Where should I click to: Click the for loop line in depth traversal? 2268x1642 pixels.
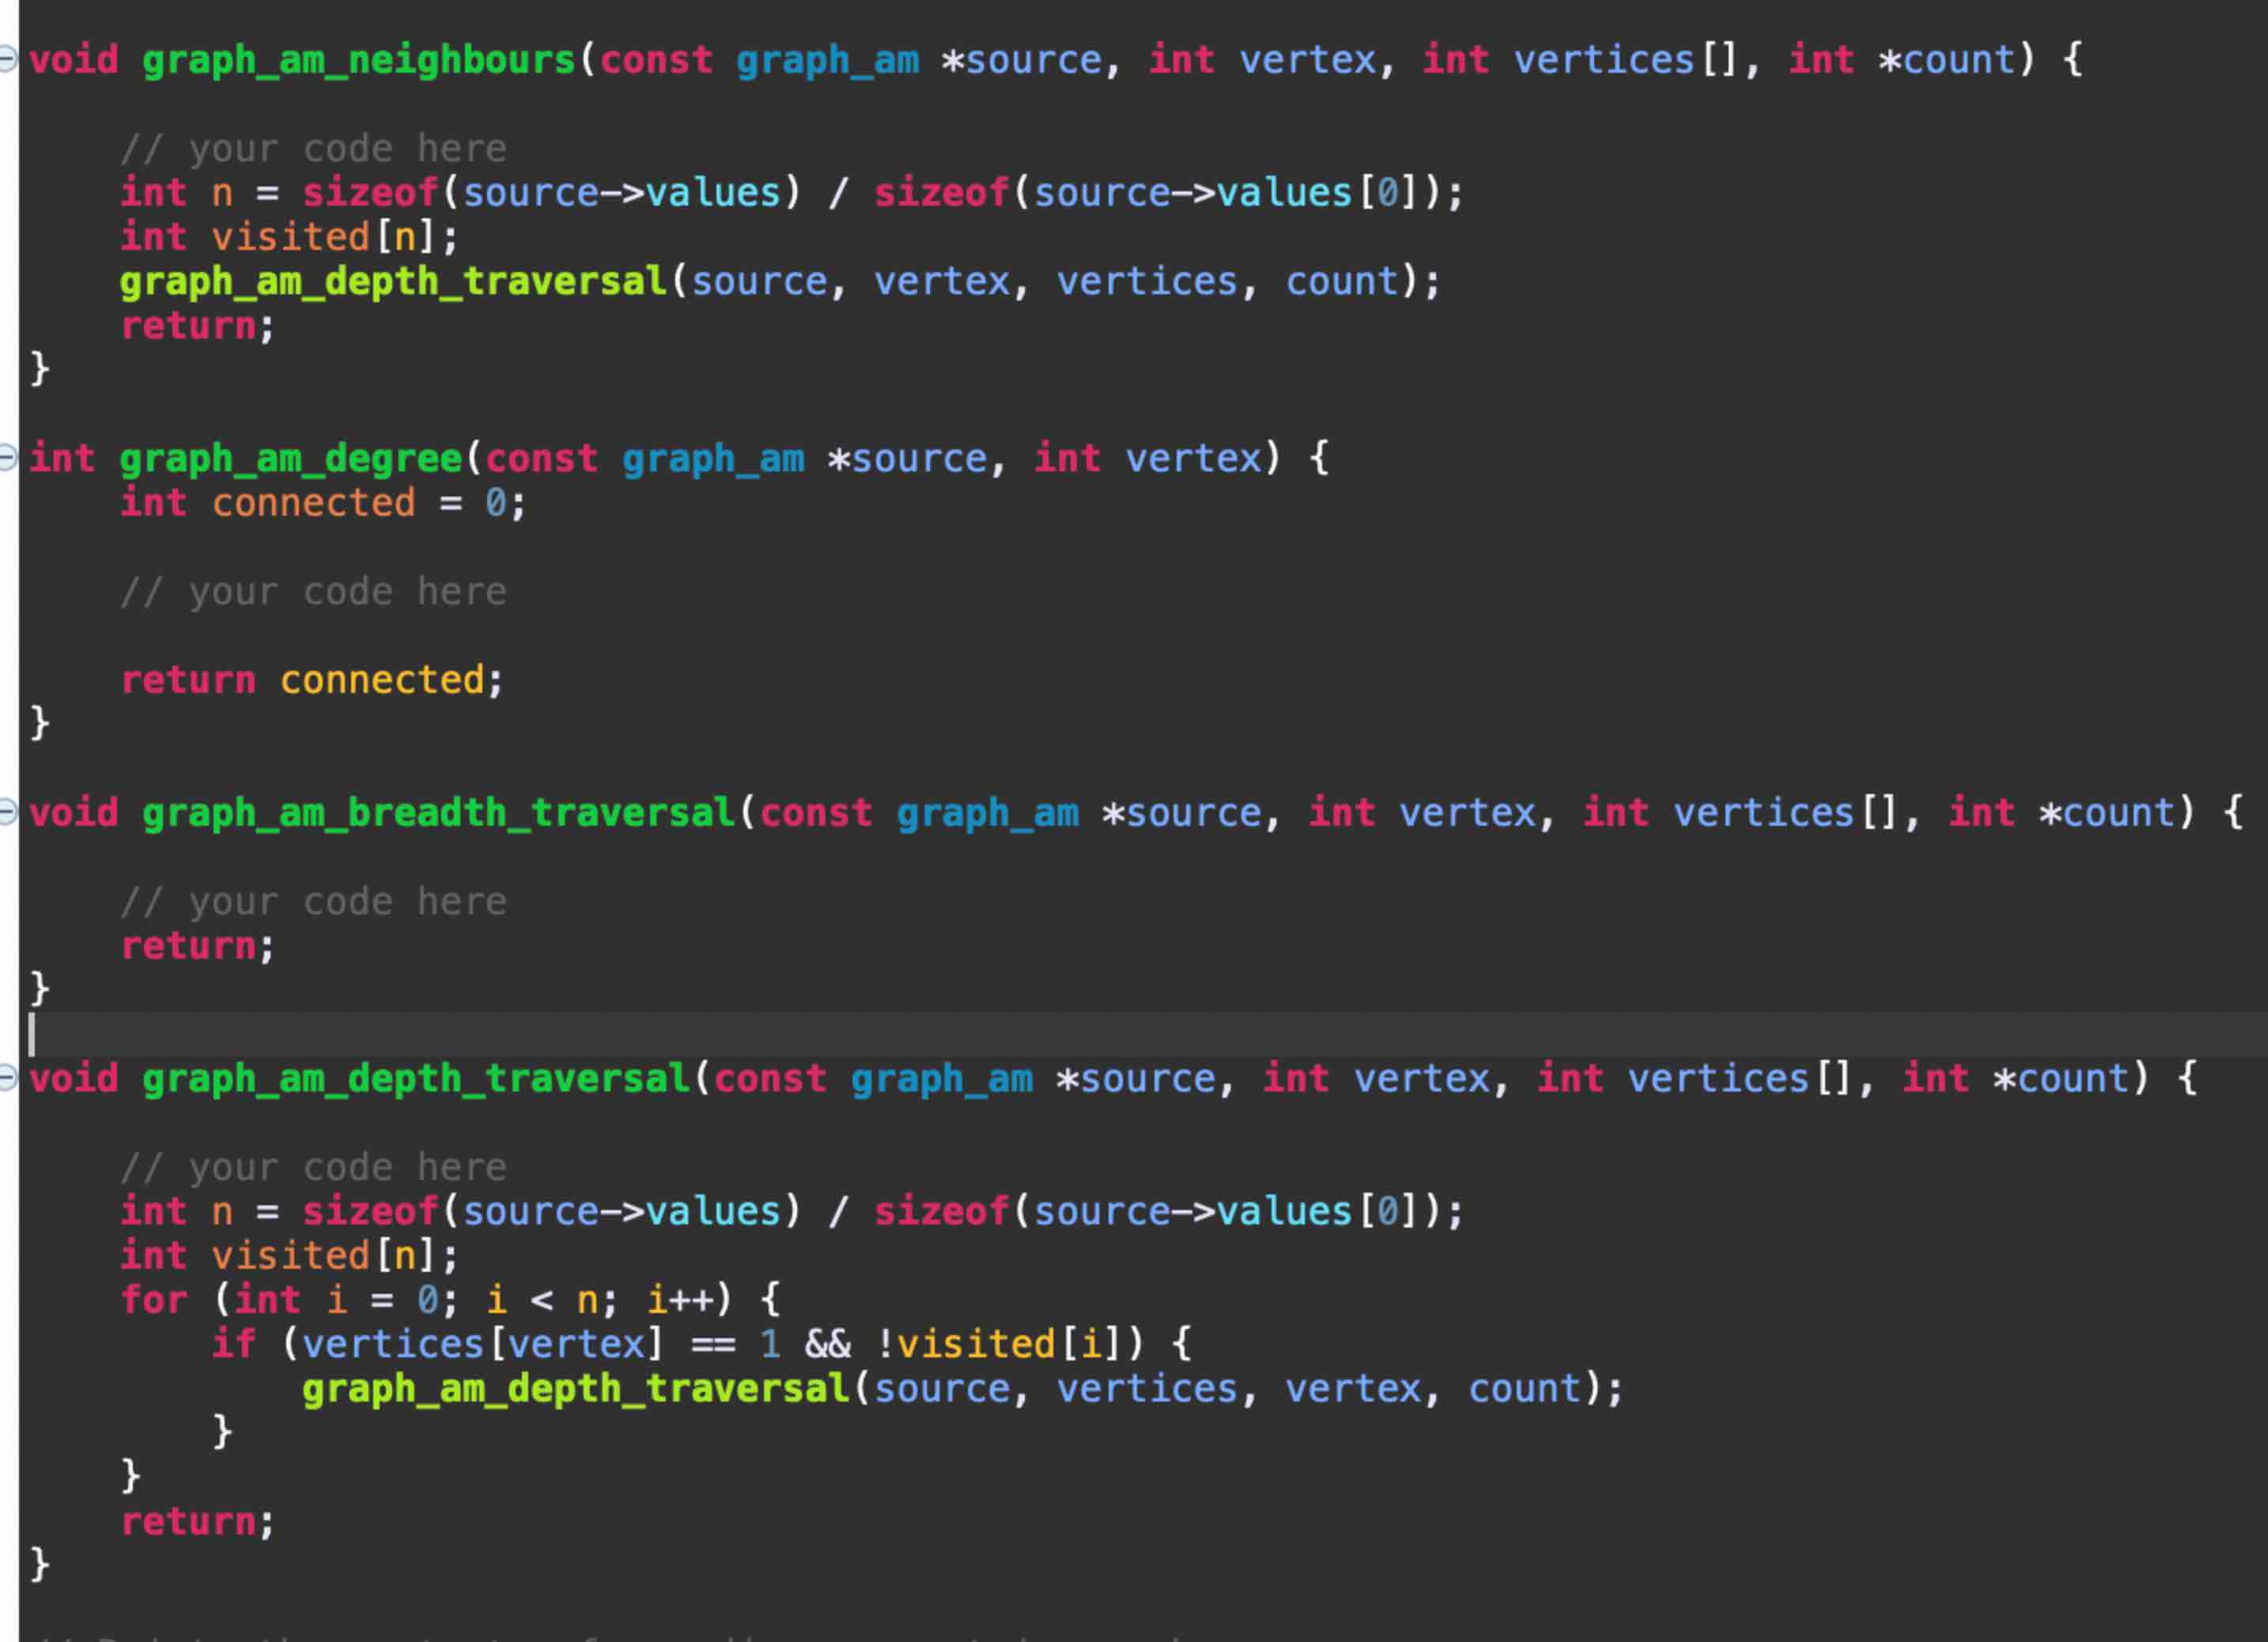450,1299
